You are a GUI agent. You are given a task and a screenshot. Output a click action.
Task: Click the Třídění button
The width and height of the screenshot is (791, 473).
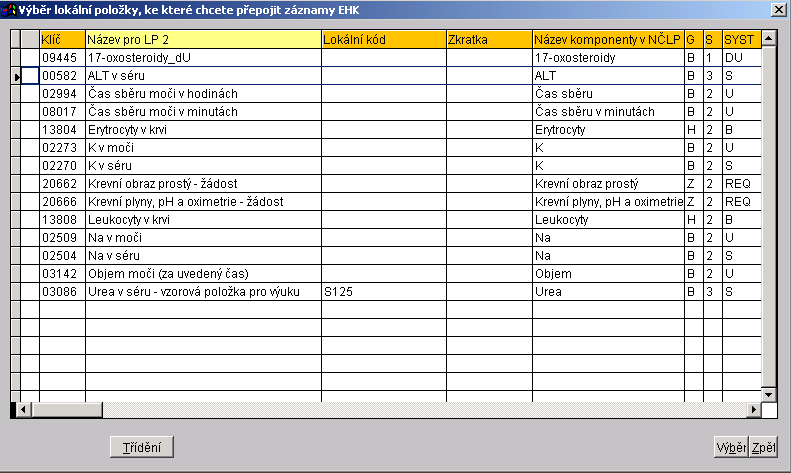(141, 447)
